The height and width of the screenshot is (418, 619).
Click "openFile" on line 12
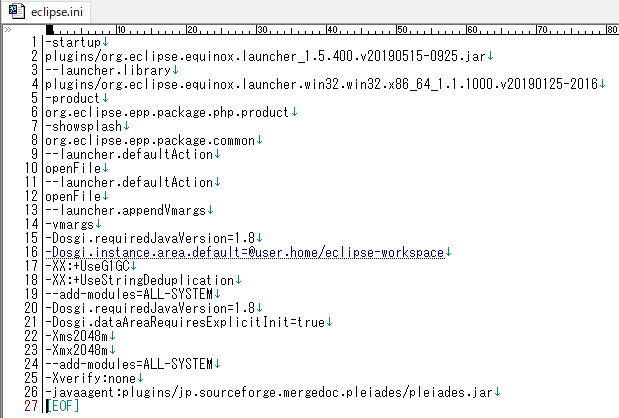pos(73,196)
